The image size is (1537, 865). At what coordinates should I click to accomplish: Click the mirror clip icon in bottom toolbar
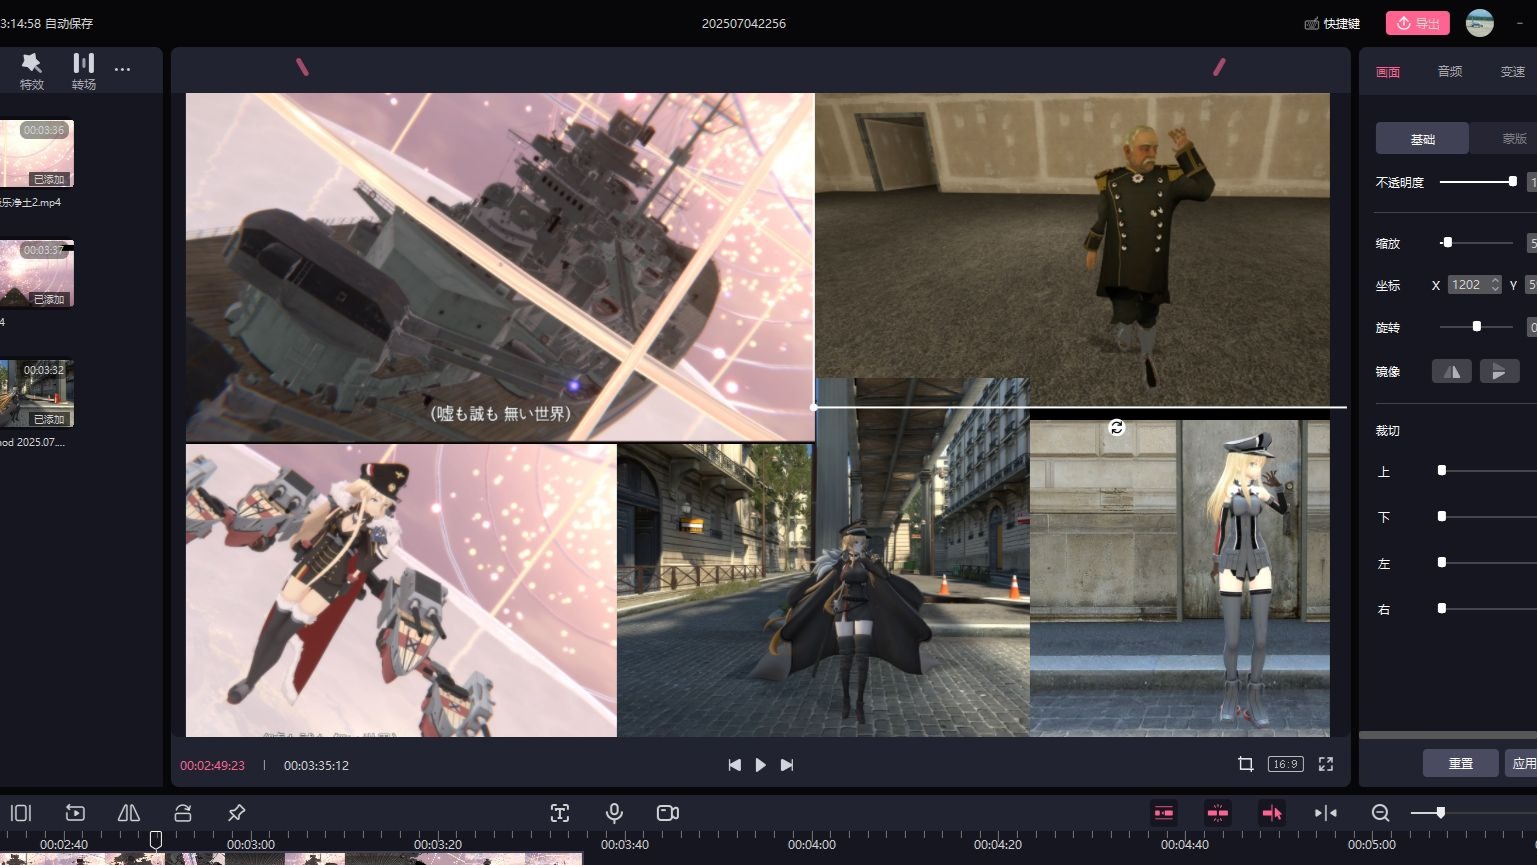pyautogui.click(x=128, y=813)
